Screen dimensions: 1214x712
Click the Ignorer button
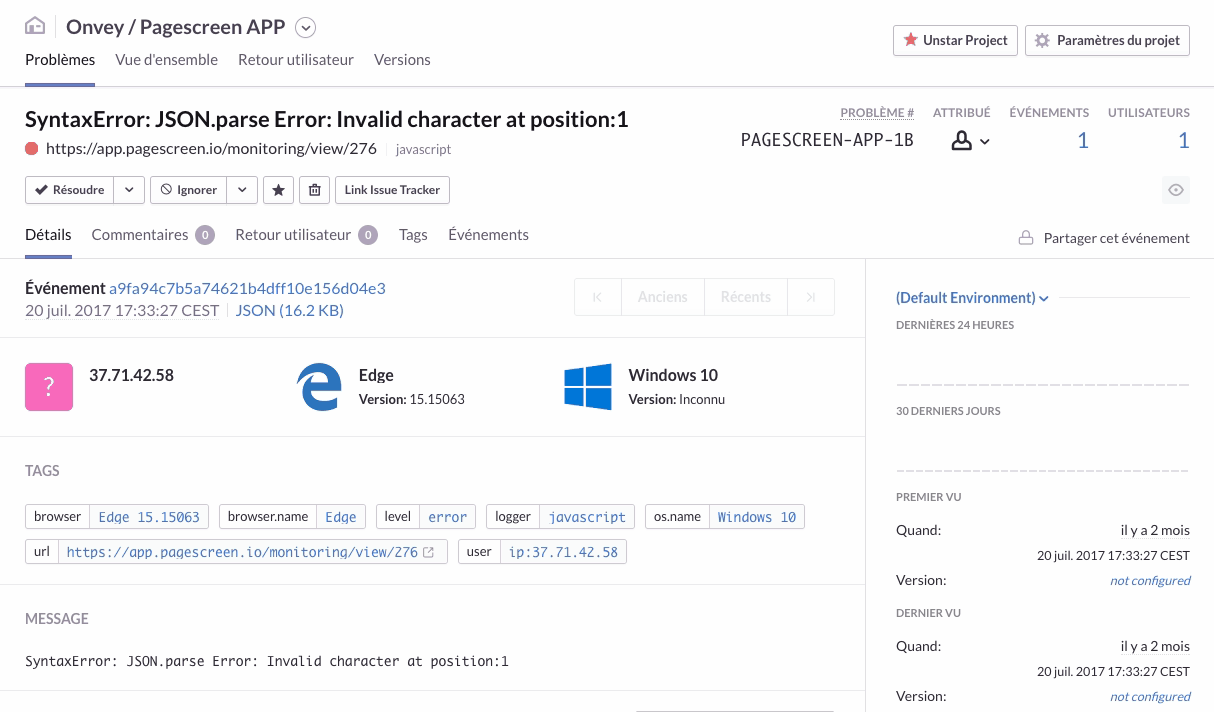[189, 190]
